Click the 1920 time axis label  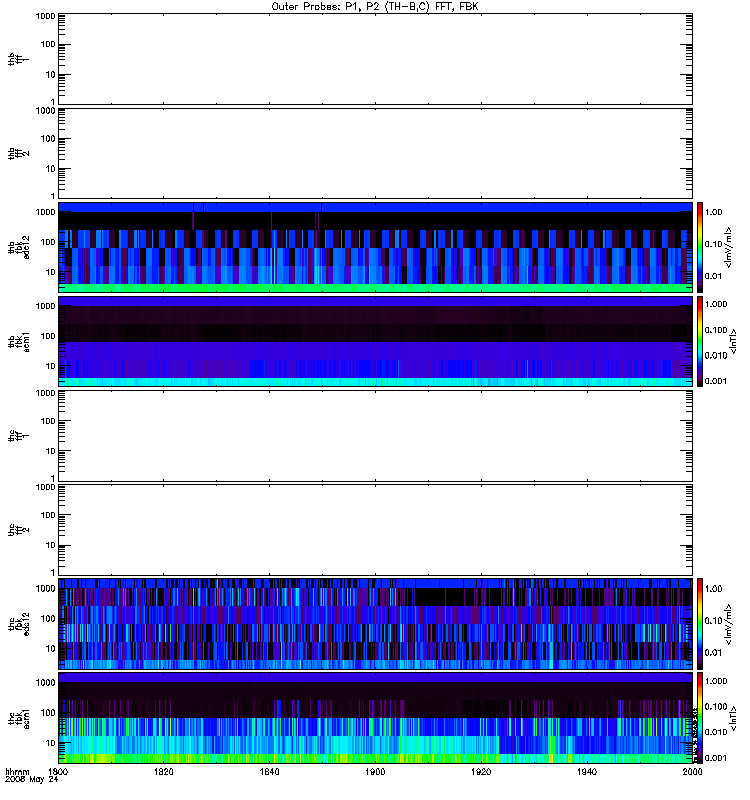481,772
